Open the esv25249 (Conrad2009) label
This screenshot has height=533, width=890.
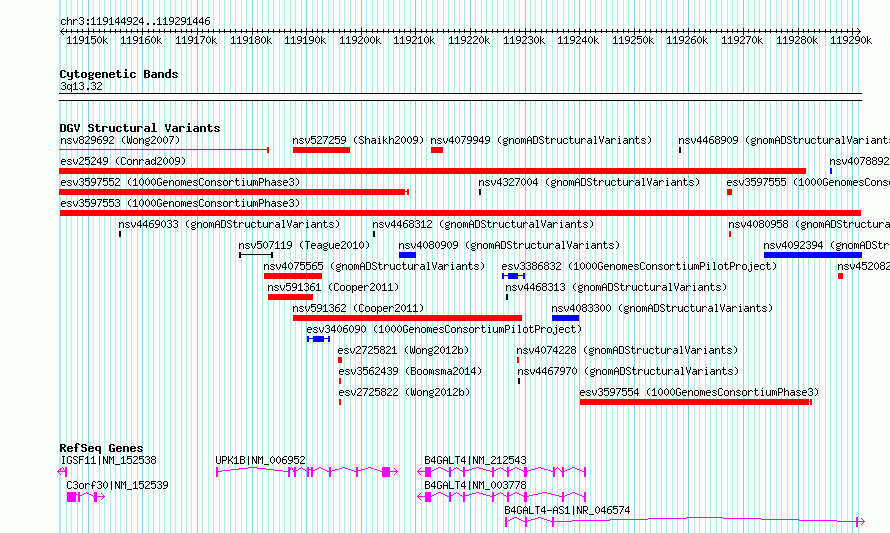tap(123, 161)
